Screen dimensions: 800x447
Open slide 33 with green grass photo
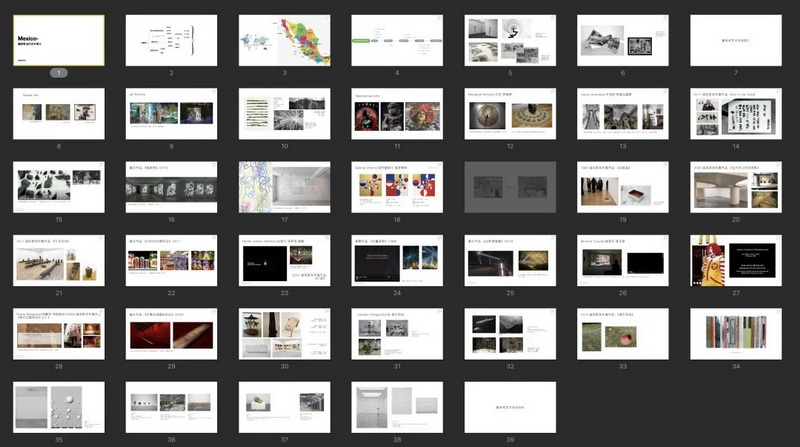pos(623,333)
